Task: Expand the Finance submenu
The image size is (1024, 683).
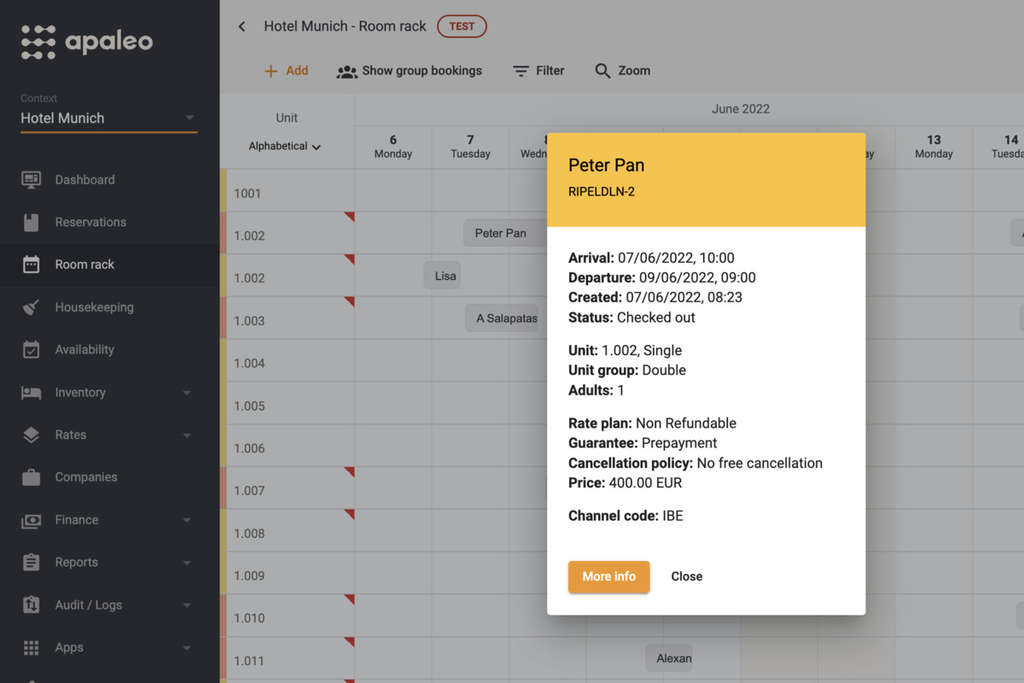Action: point(186,520)
